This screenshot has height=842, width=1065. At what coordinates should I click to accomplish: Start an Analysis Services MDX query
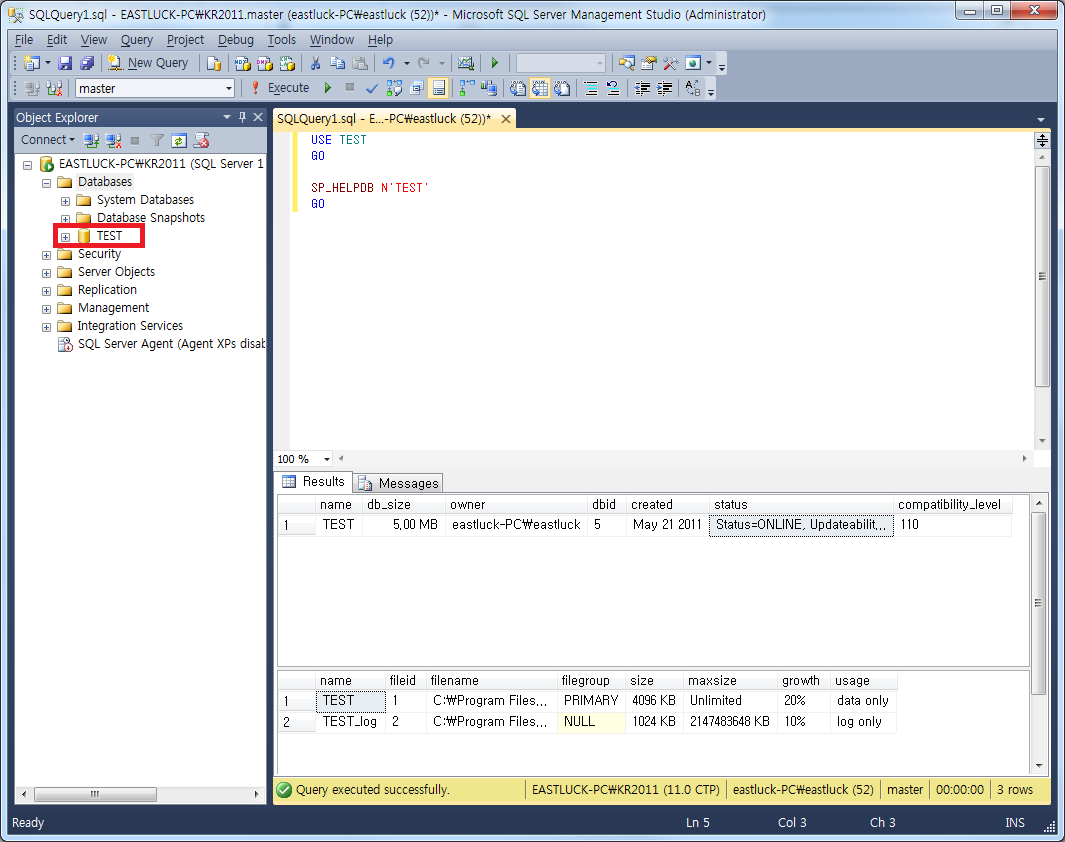click(x=242, y=63)
